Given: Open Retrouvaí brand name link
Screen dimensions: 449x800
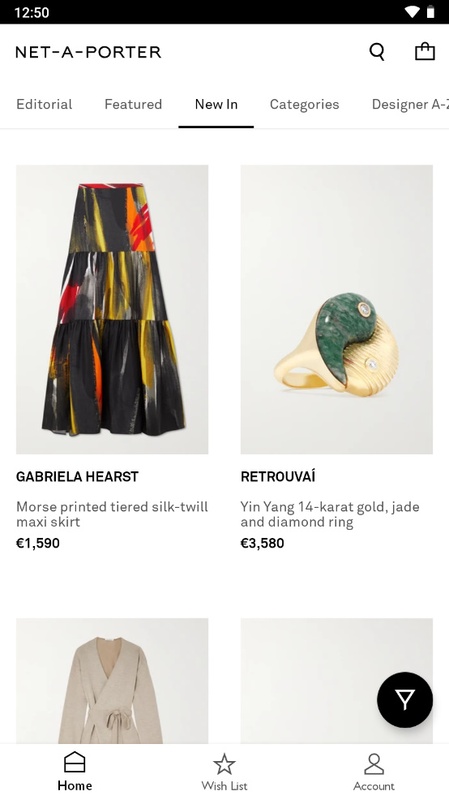Looking at the screenshot, I should pyautogui.click(x=278, y=477).
